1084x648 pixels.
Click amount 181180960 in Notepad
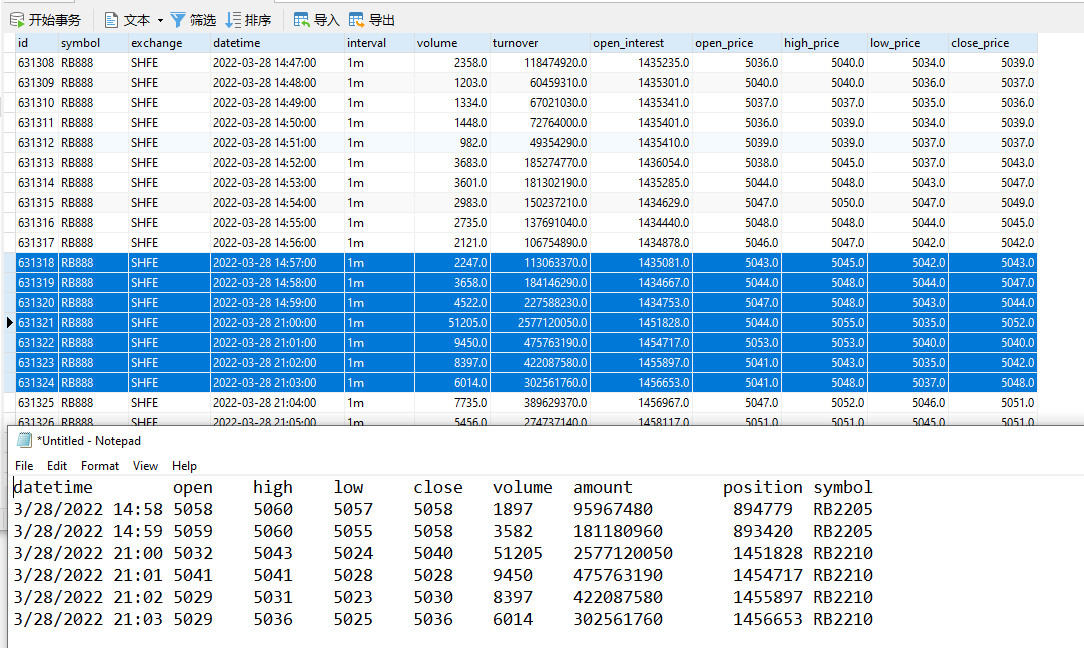click(617, 532)
